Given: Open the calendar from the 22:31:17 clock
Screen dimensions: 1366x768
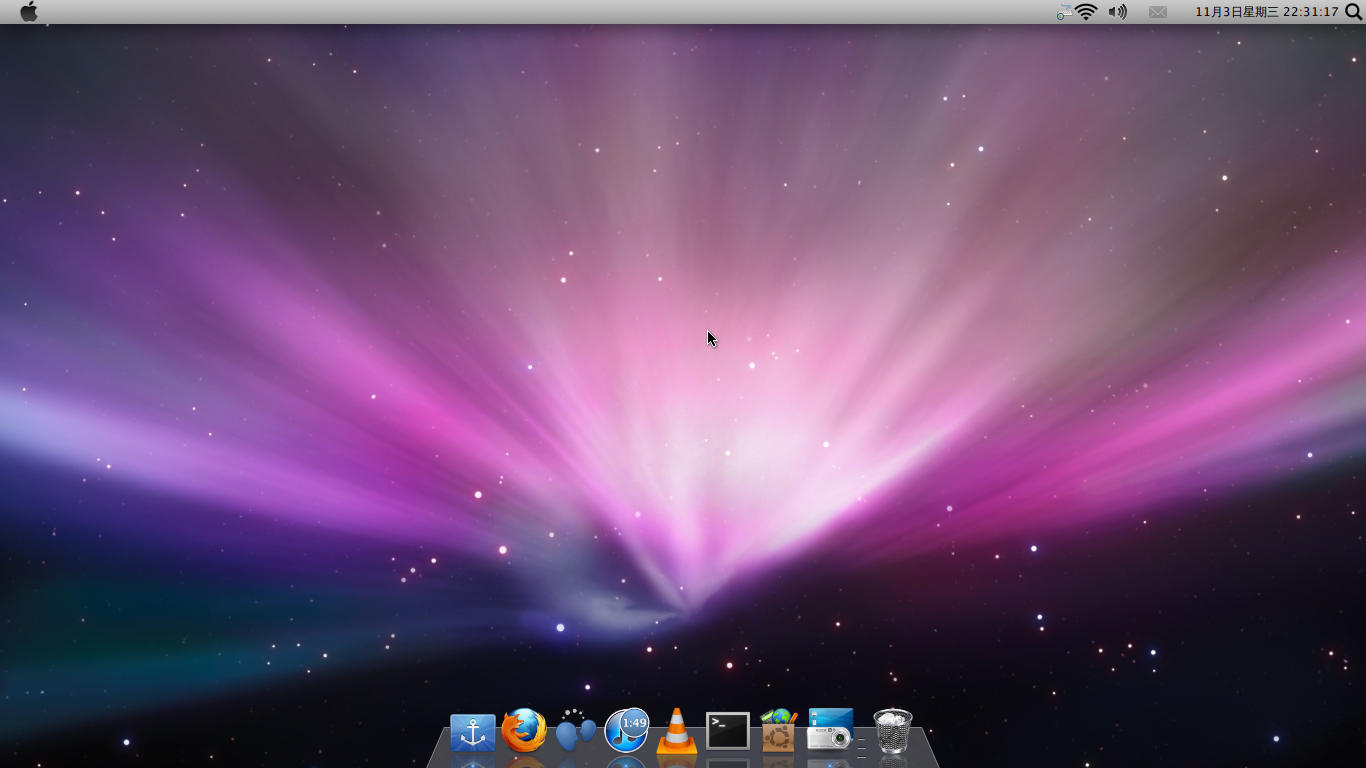Looking at the screenshot, I should (x=1267, y=12).
